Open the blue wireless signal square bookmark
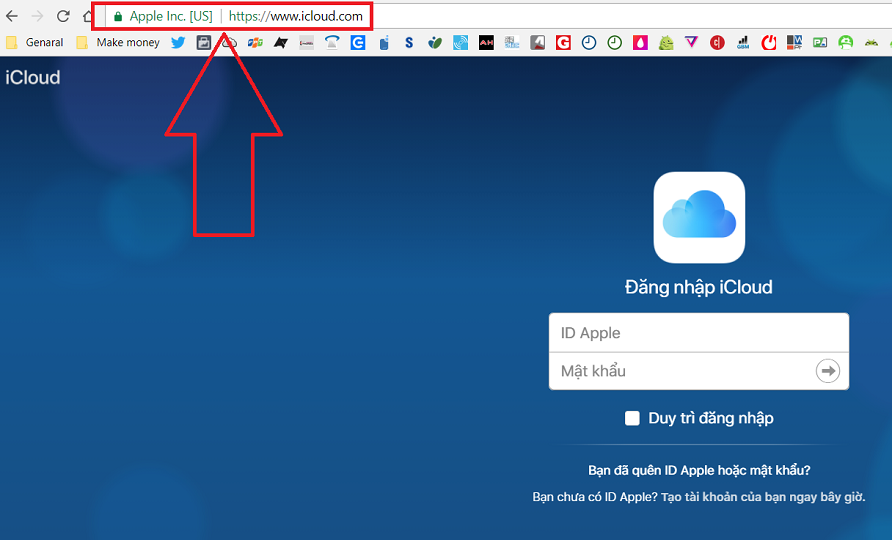892x540 pixels. click(x=461, y=42)
